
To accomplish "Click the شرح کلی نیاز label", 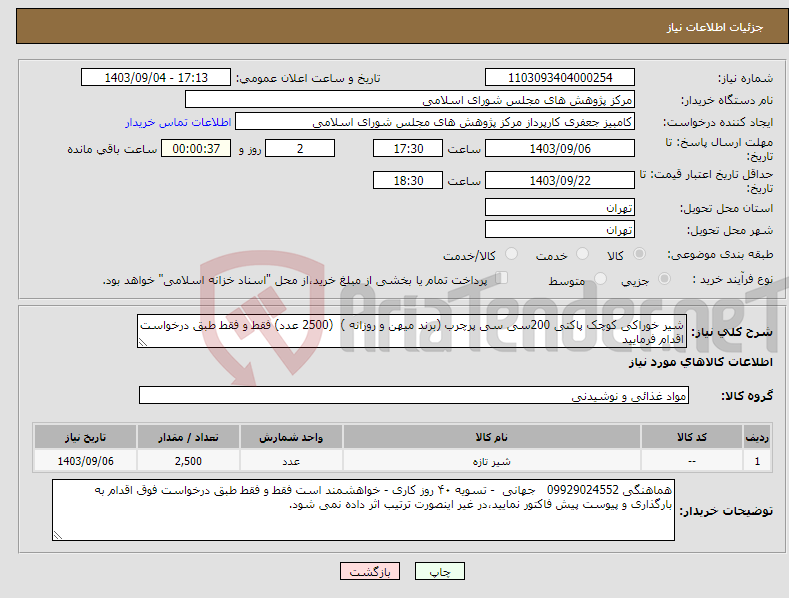I will click(x=732, y=332).
